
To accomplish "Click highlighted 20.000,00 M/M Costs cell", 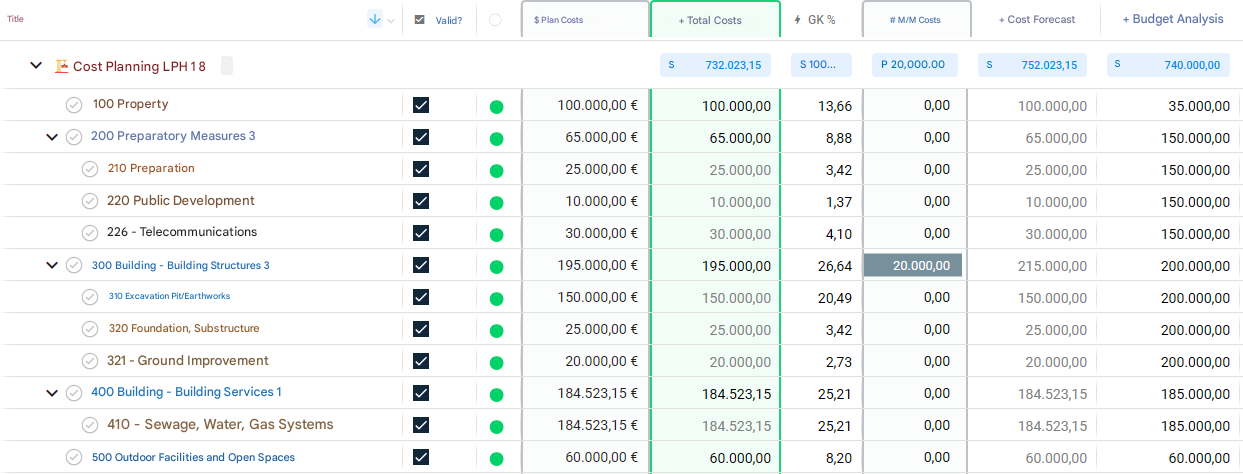I will pos(913,265).
